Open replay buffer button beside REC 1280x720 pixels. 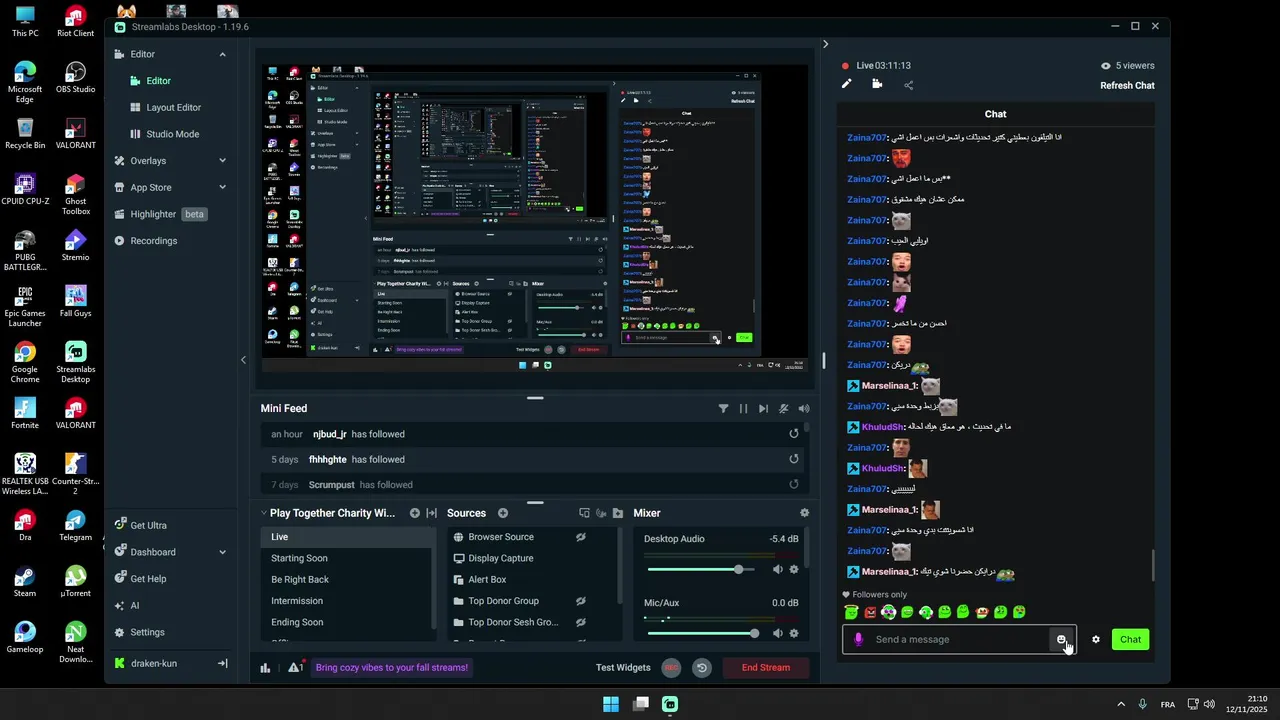tap(702, 667)
